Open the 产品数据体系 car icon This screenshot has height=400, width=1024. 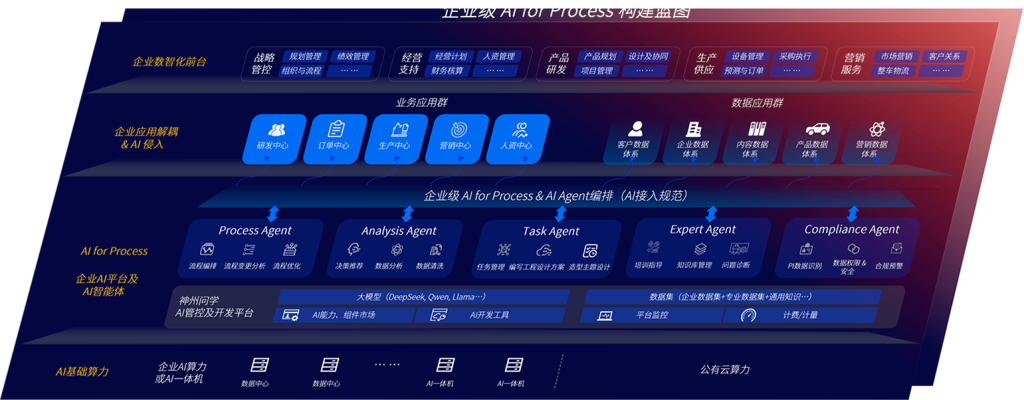tap(815, 129)
